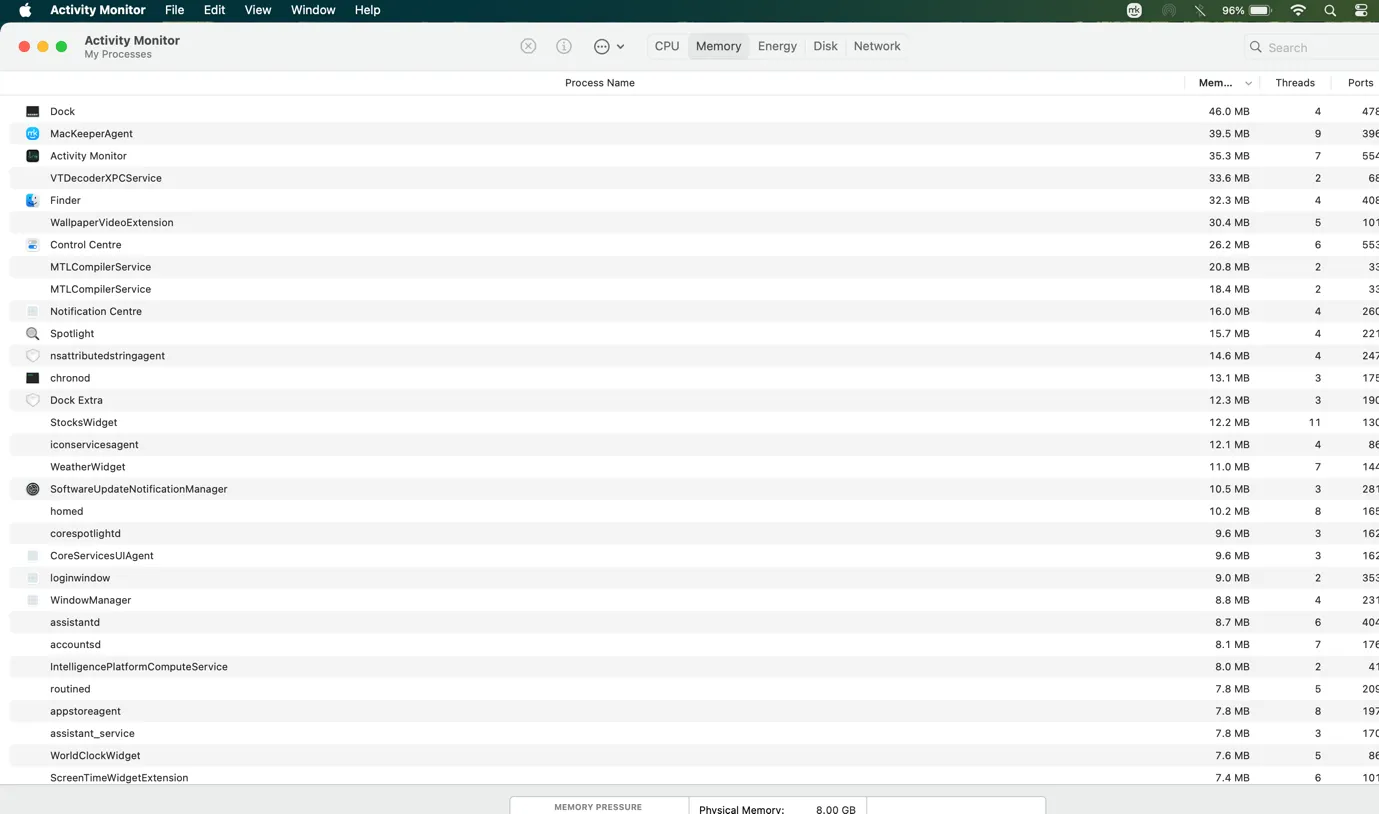Click the AirDrop menu bar status icon
This screenshot has width=1379, height=814.
(x=1168, y=10)
